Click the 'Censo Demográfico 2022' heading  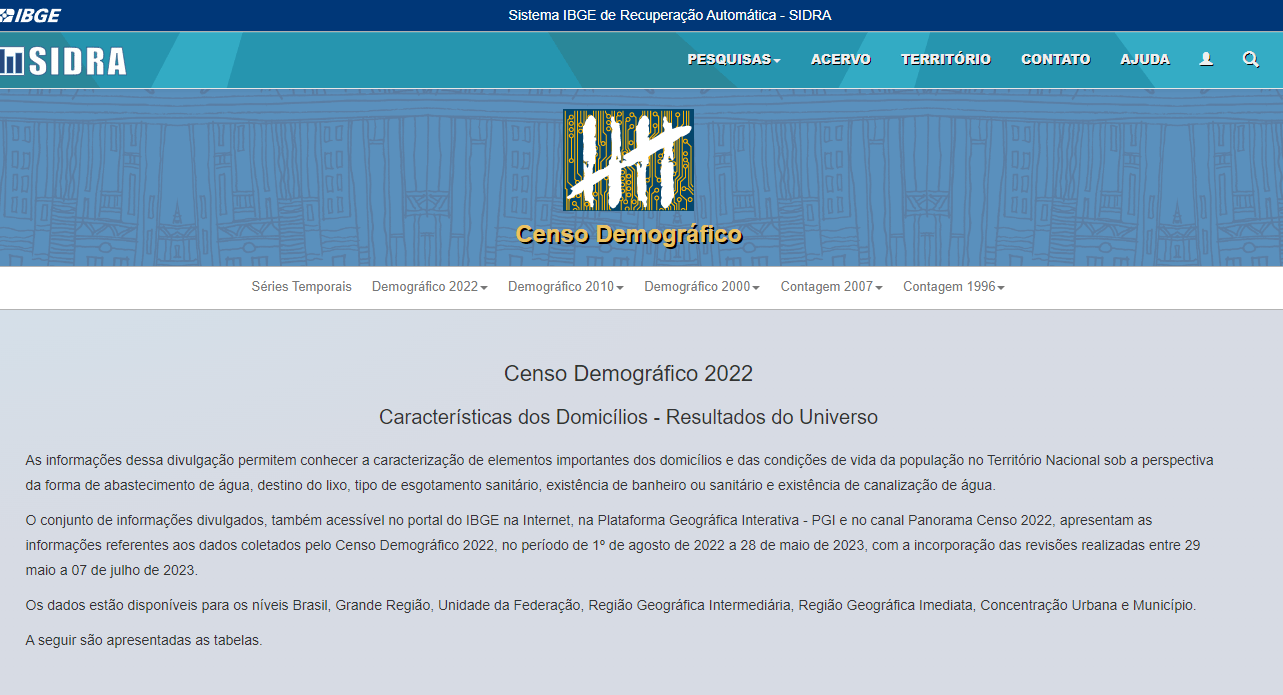coord(628,374)
